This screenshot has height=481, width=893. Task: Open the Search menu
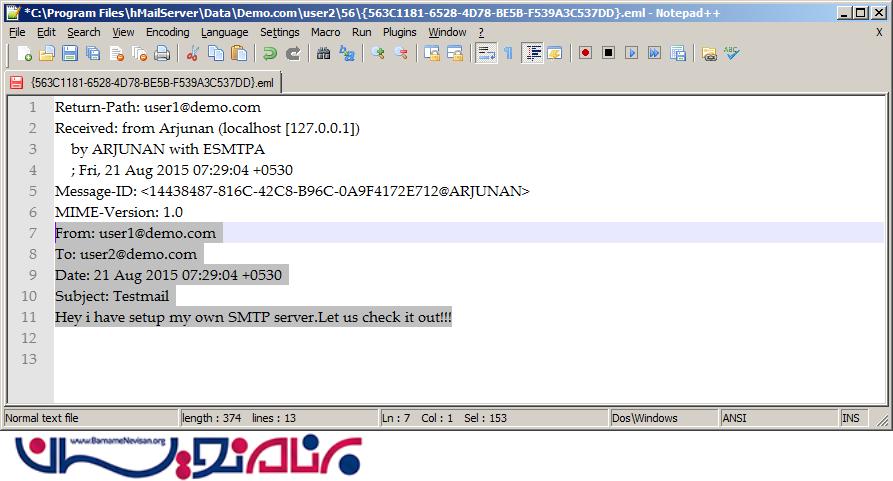coord(84,32)
